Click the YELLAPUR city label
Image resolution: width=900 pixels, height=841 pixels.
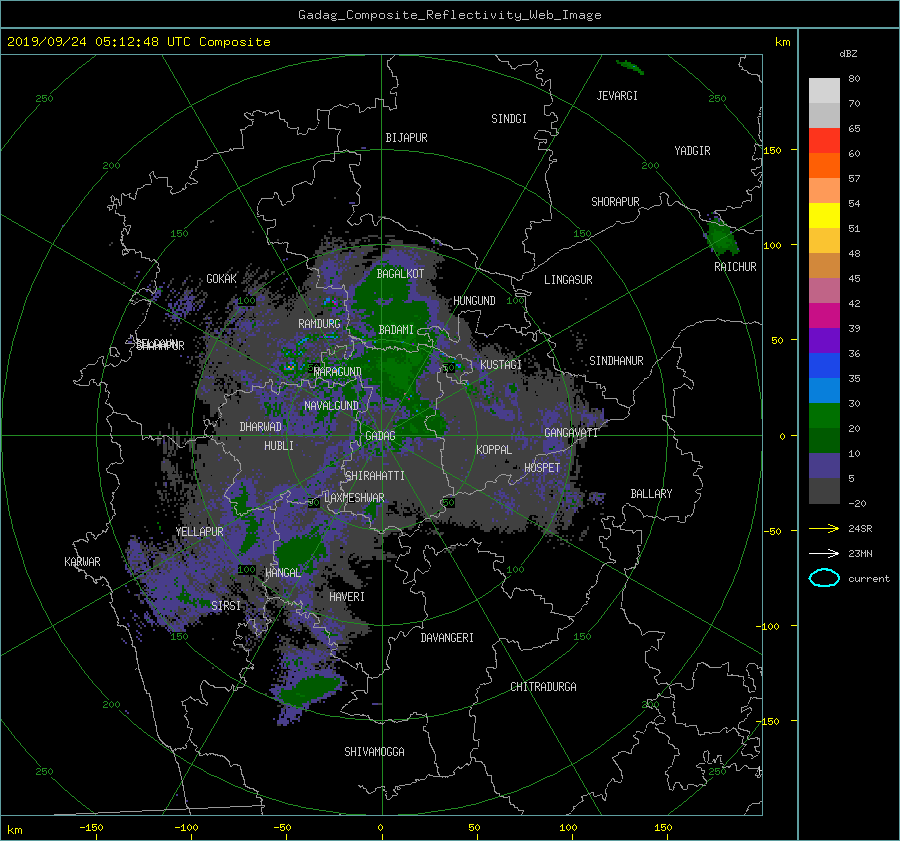(199, 532)
